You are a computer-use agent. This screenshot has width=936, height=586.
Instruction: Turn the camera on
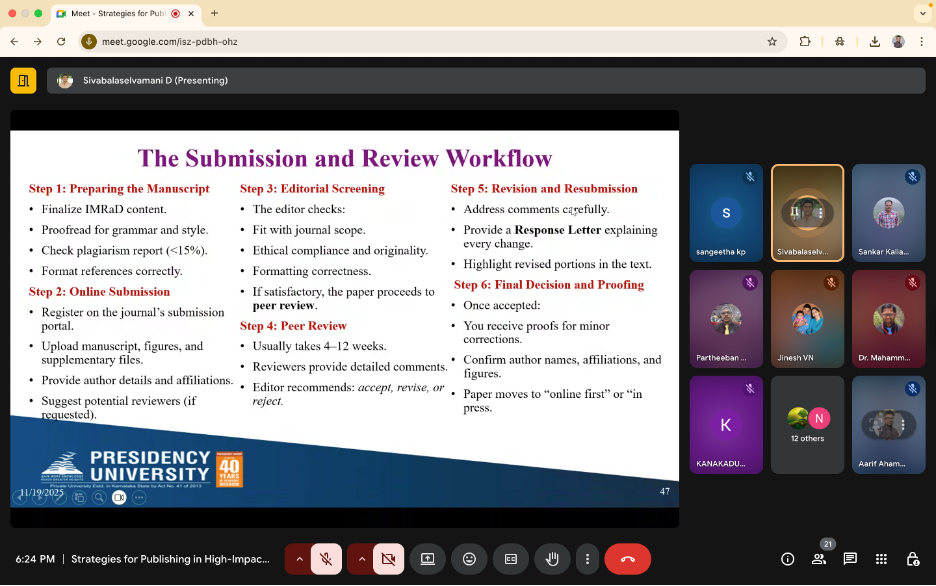387,559
